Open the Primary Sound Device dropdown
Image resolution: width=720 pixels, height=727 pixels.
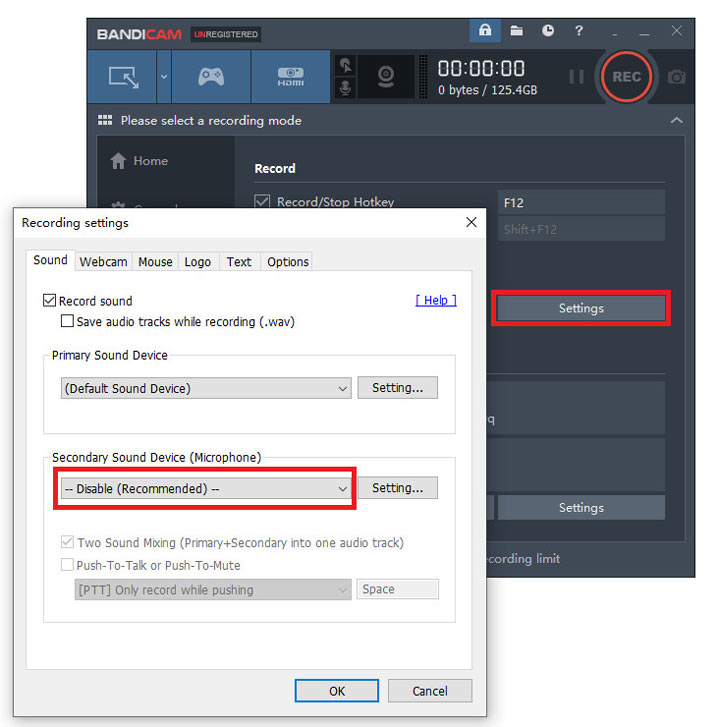pyautogui.click(x=205, y=388)
